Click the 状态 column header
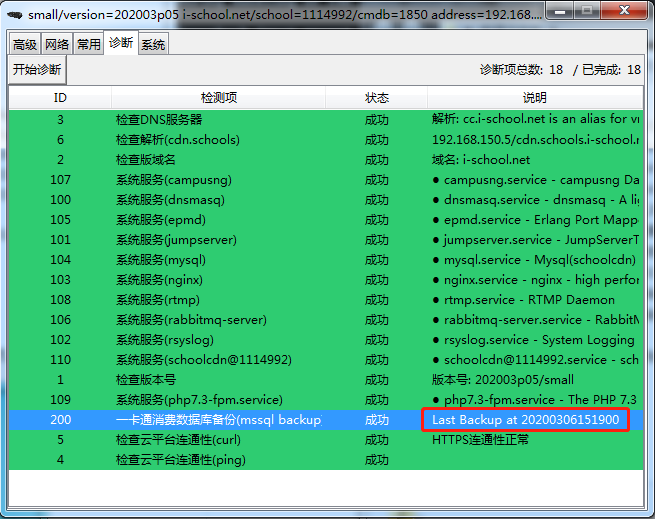Image resolution: width=655 pixels, height=519 pixels. [x=377, y=98]
